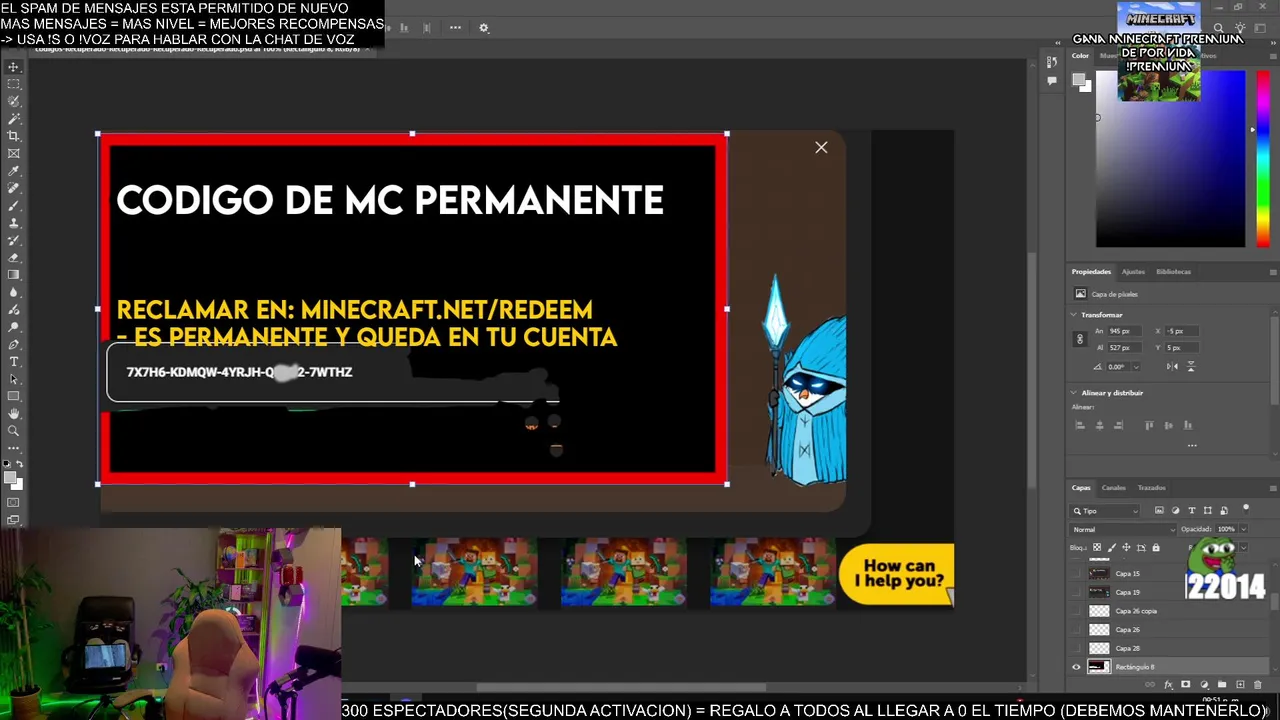Open the Layers panel flyout menu
This screenshot has height=720, width=1280.
pyautogui.click(x=1273, y=488)
